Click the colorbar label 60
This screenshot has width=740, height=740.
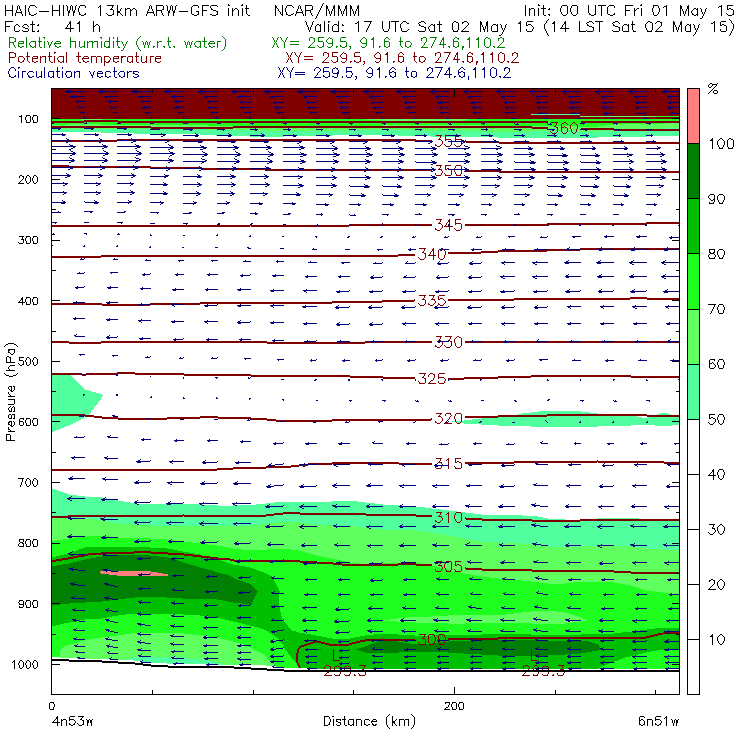[716, 364]
